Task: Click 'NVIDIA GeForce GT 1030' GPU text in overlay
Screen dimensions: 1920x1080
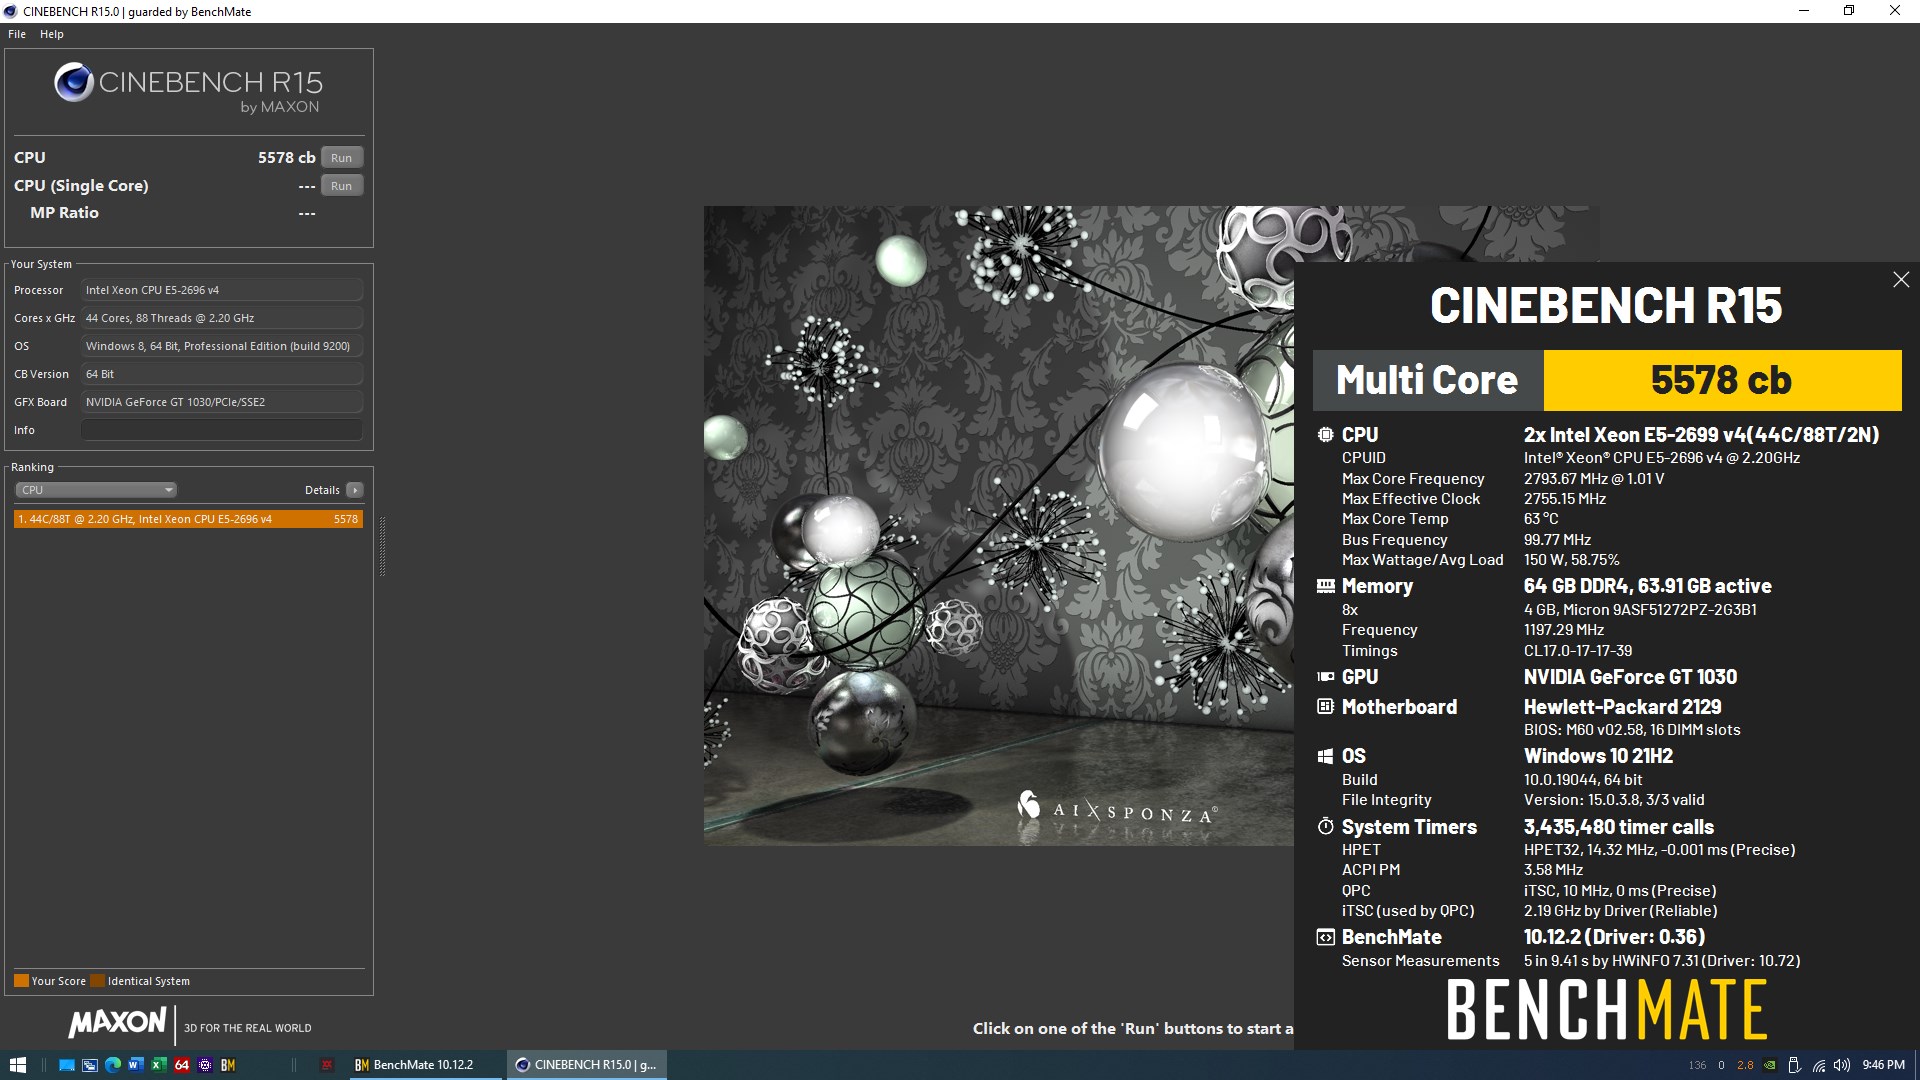Action: coord(1630,677)
